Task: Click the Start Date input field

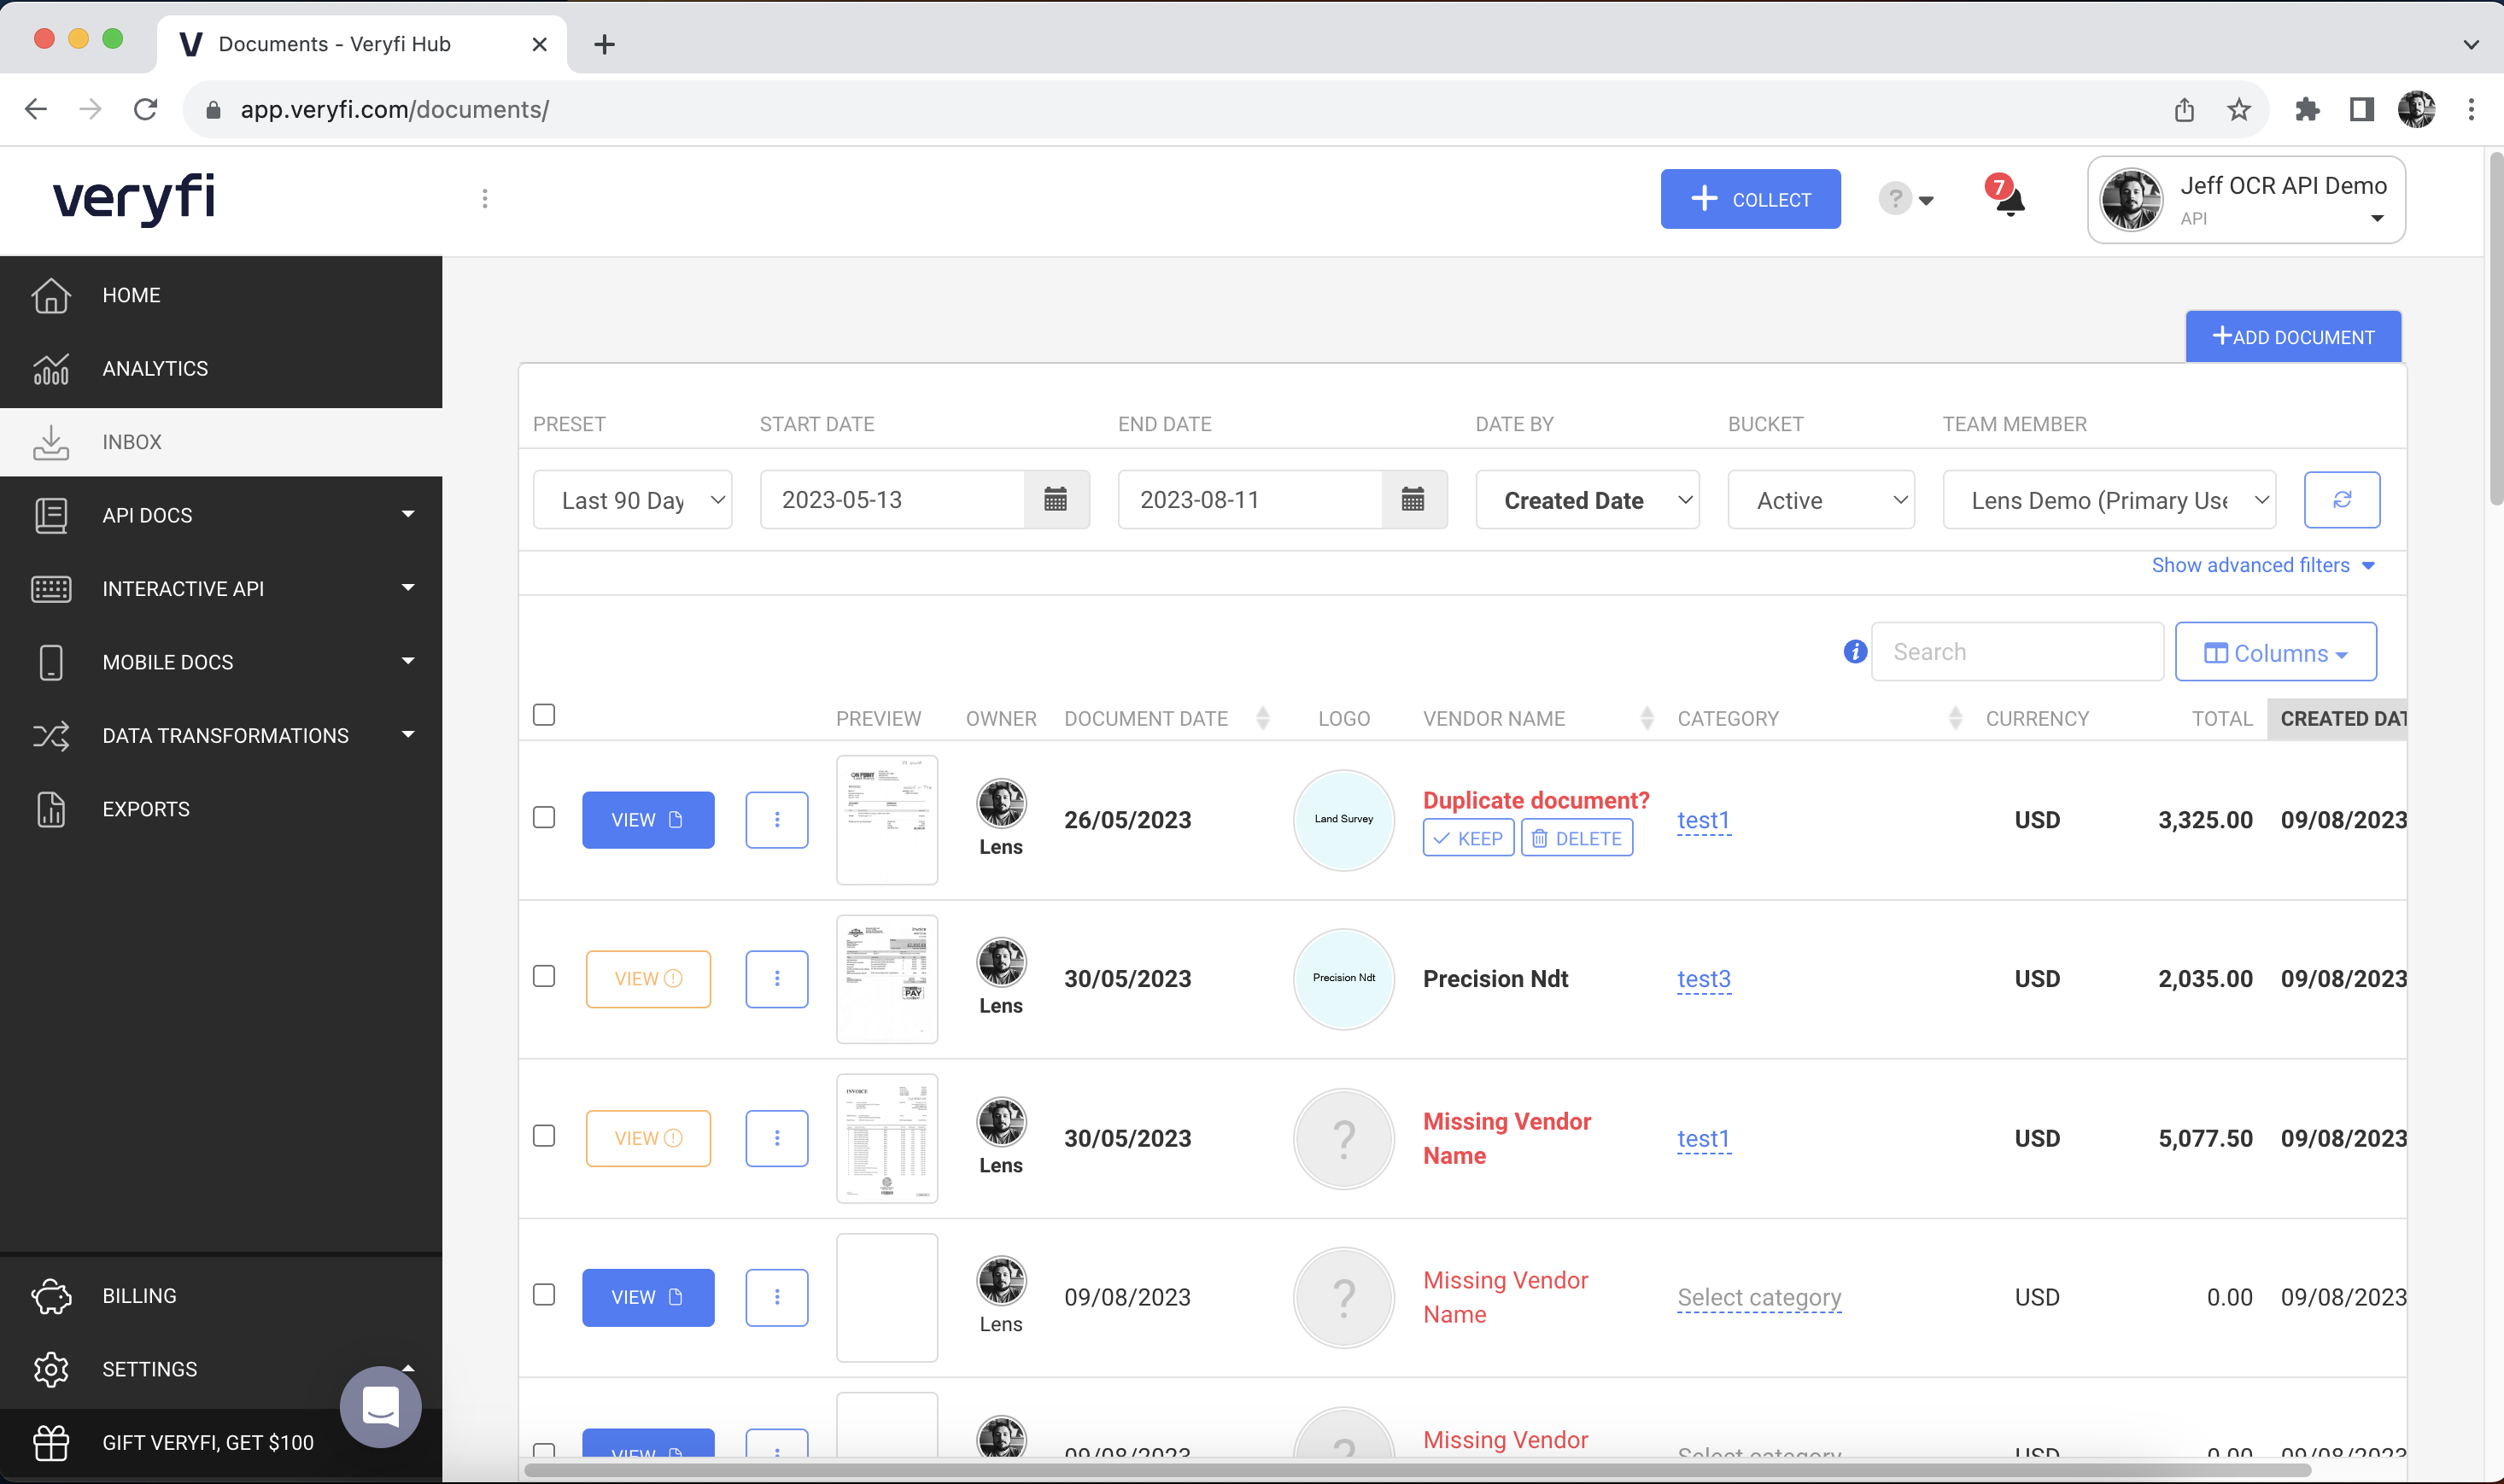Action: click(892, 500)
